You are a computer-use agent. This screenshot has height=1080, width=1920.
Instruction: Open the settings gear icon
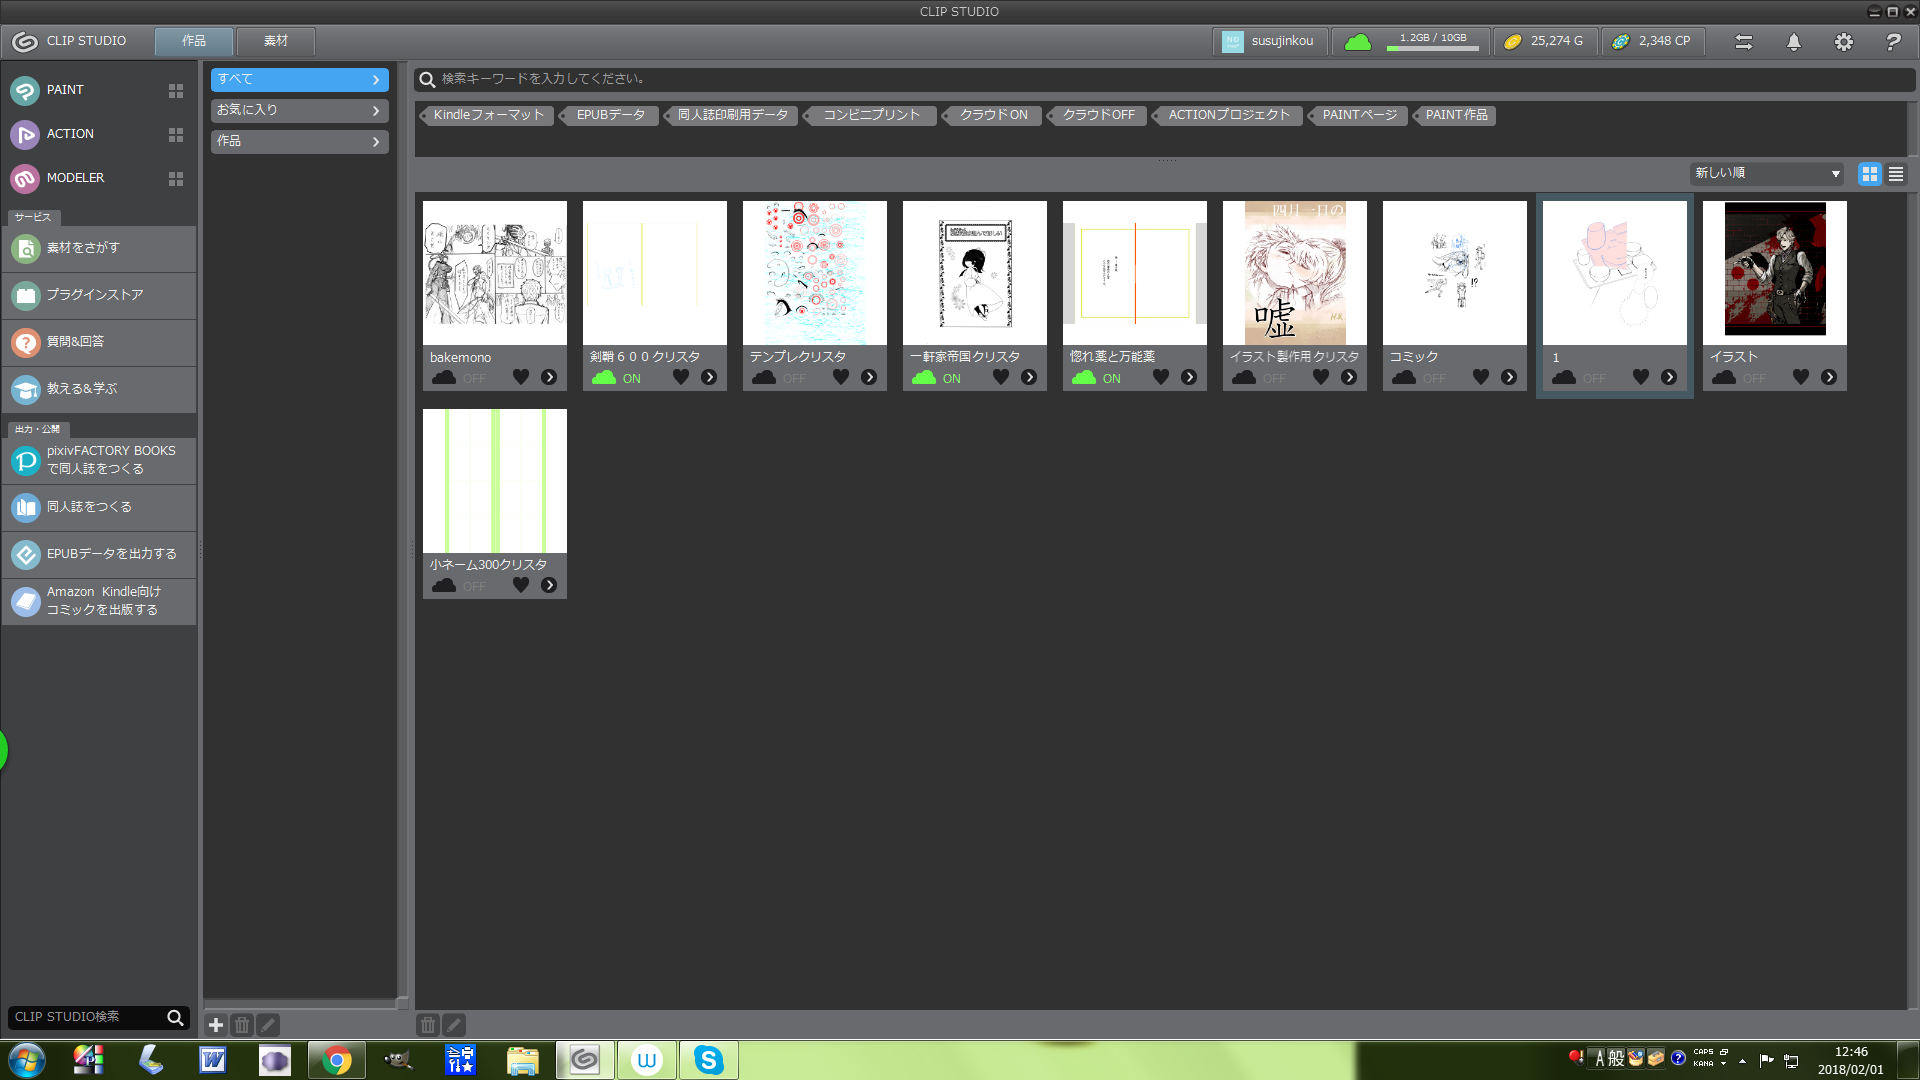tap(1843, 42)
